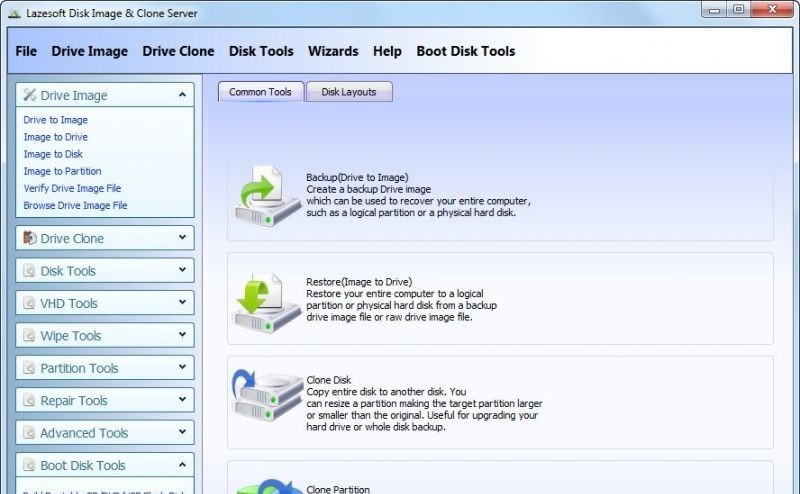Viewport: 800px width, 494px height.
Task: Expand the VHD Tools sidebar section
Action: [182, 302]
